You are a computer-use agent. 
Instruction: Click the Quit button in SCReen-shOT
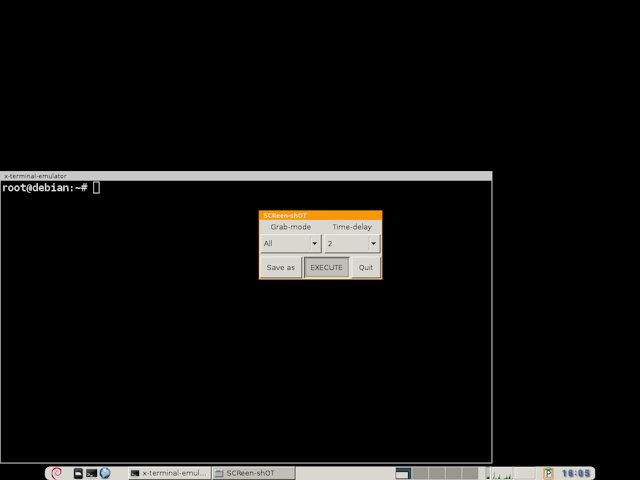point(366,268)
